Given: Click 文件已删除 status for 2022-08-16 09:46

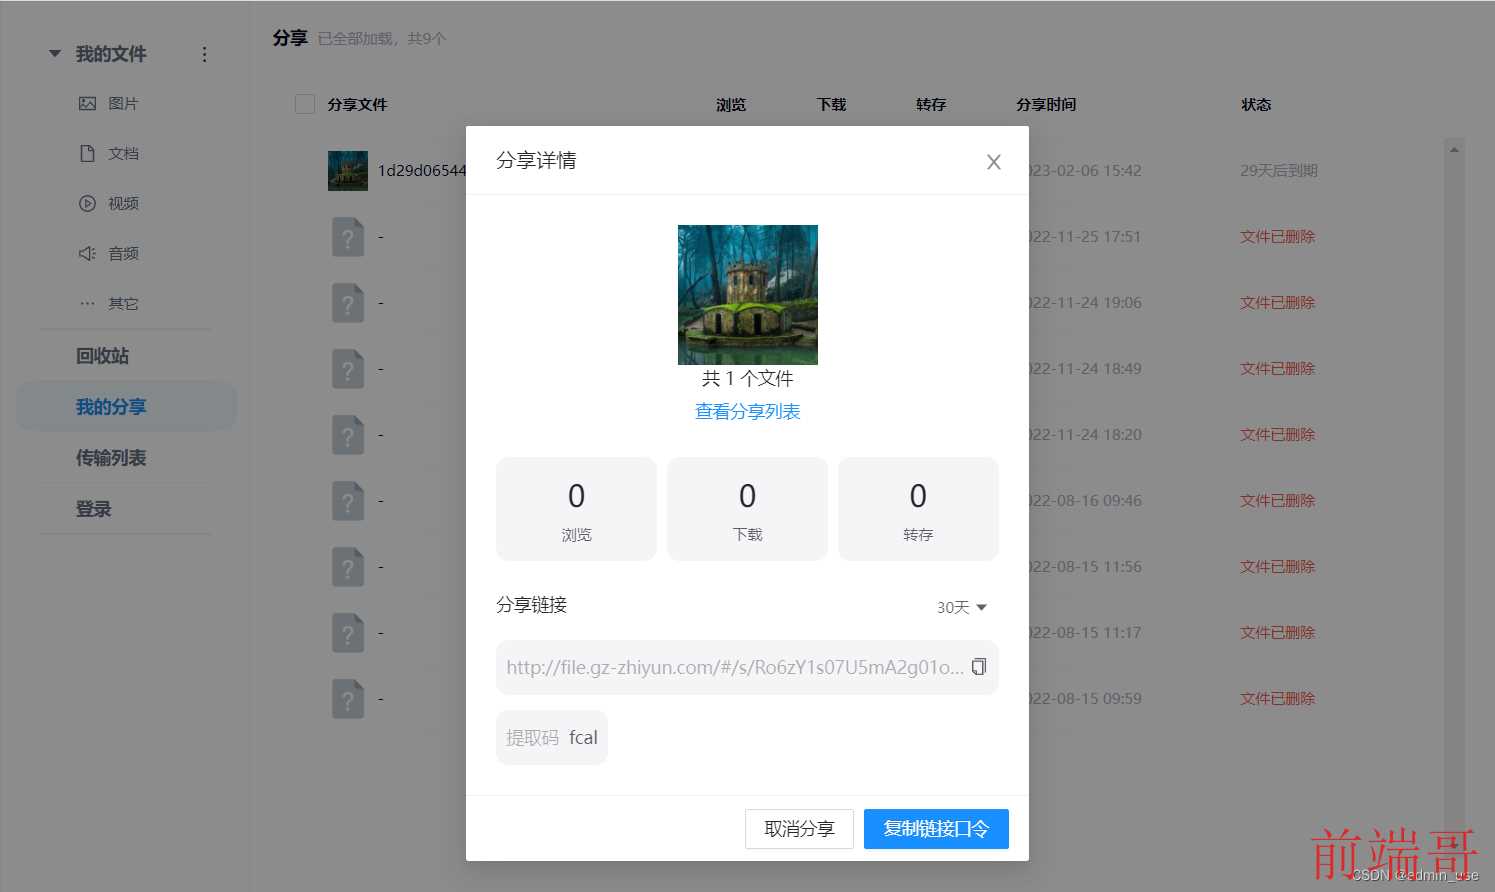Looking at the screenshot, I should click(x=1278, y=501).
